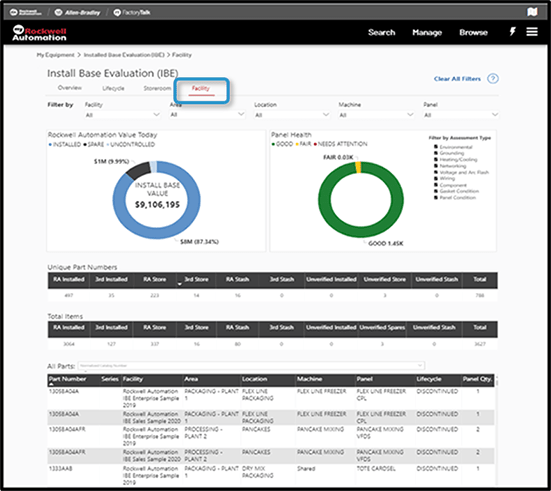Open the Manage menu in header
The width and height of the screenshot is (551, 491).
click(427, 32)
